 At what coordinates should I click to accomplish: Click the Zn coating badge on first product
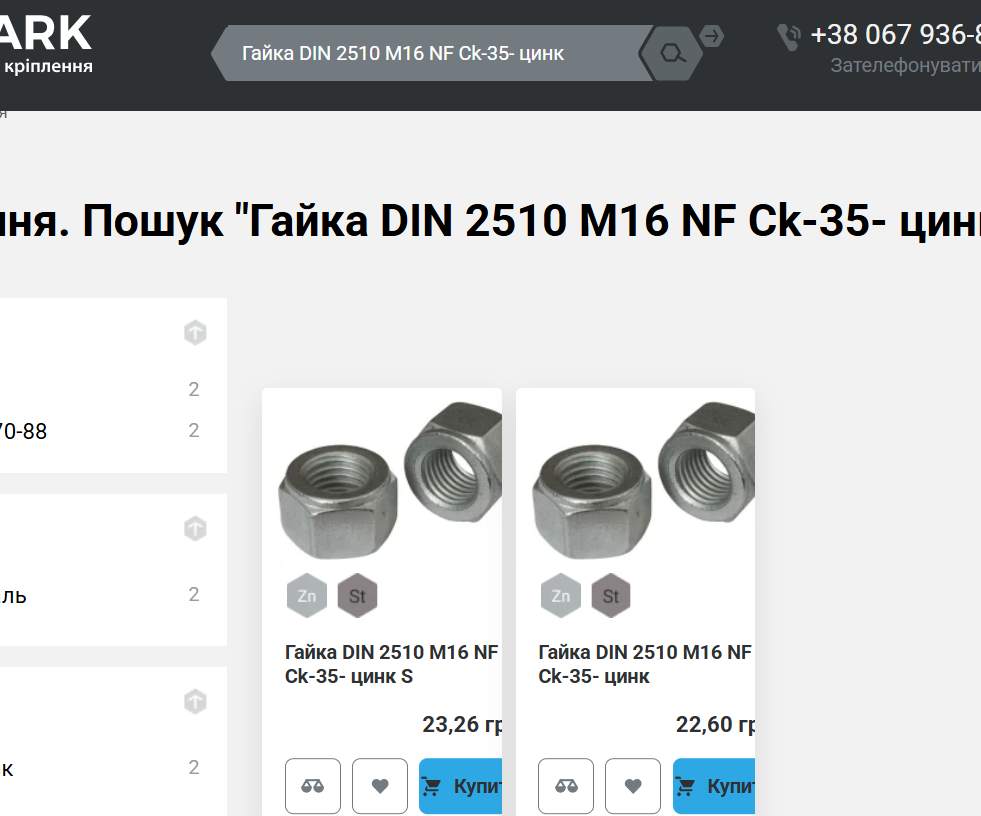pos(307,596)
